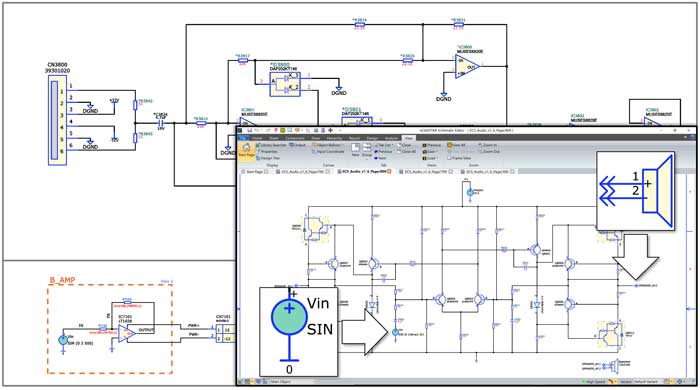
Task: Click the Start Page ribbon button
Action: (x=246, y=150)
